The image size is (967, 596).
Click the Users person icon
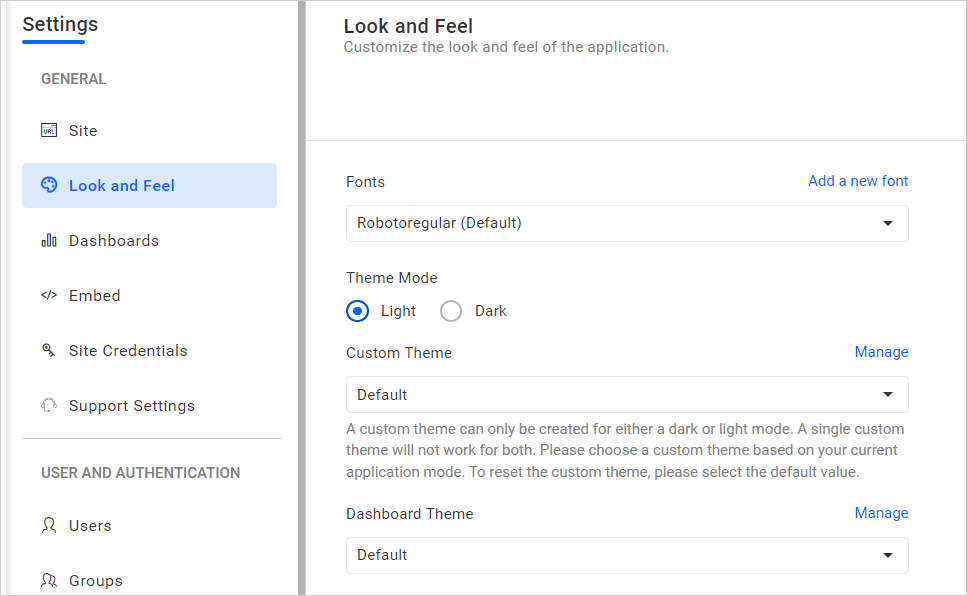(x=49, y=526)
